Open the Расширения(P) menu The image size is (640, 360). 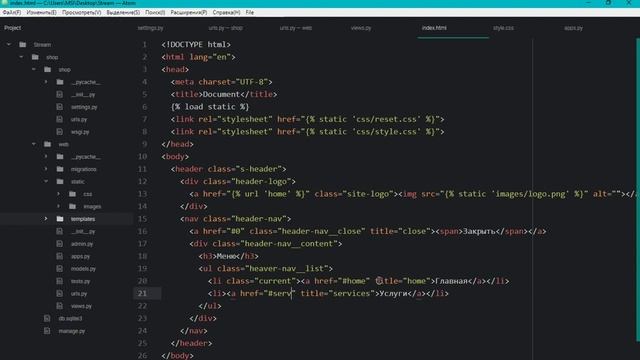[x=189, y=13]
